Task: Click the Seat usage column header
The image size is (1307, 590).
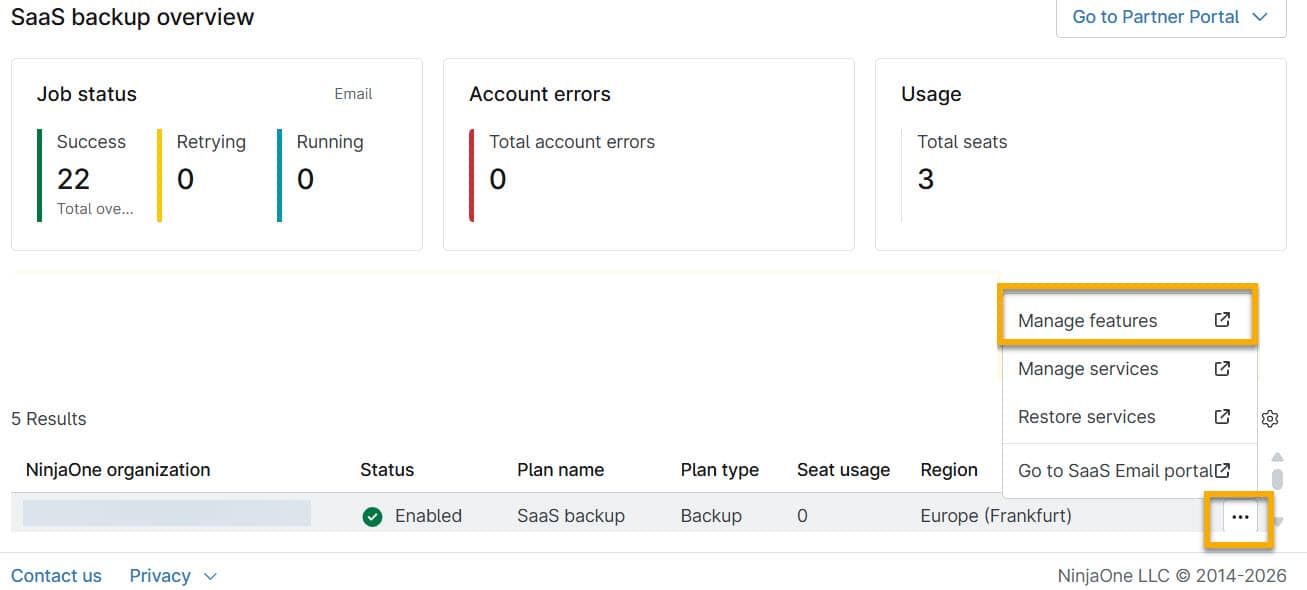Action: (x=843, y=470)
